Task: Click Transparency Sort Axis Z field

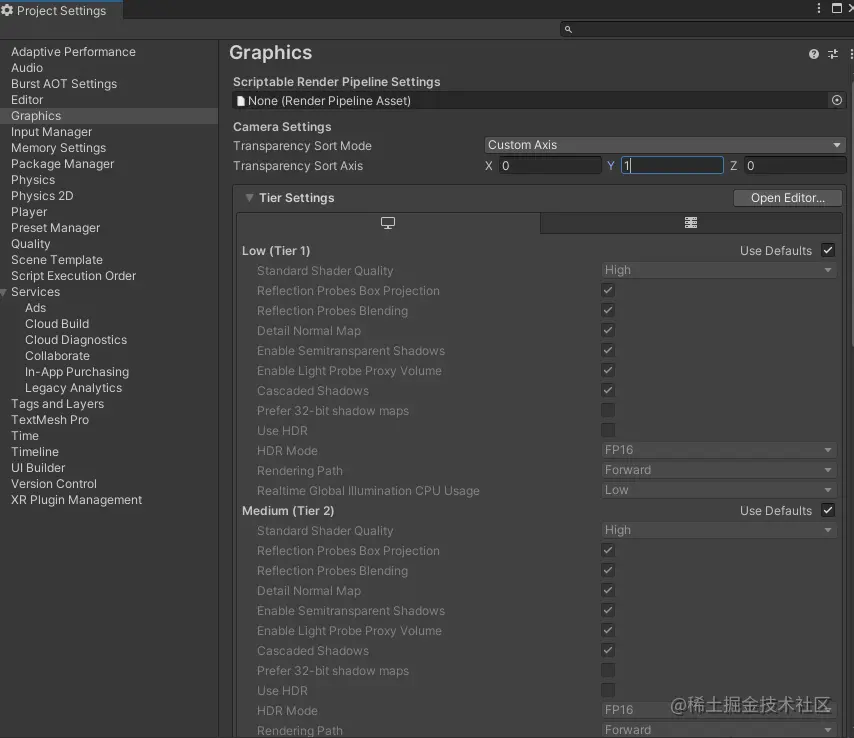Action: (795, 166)
